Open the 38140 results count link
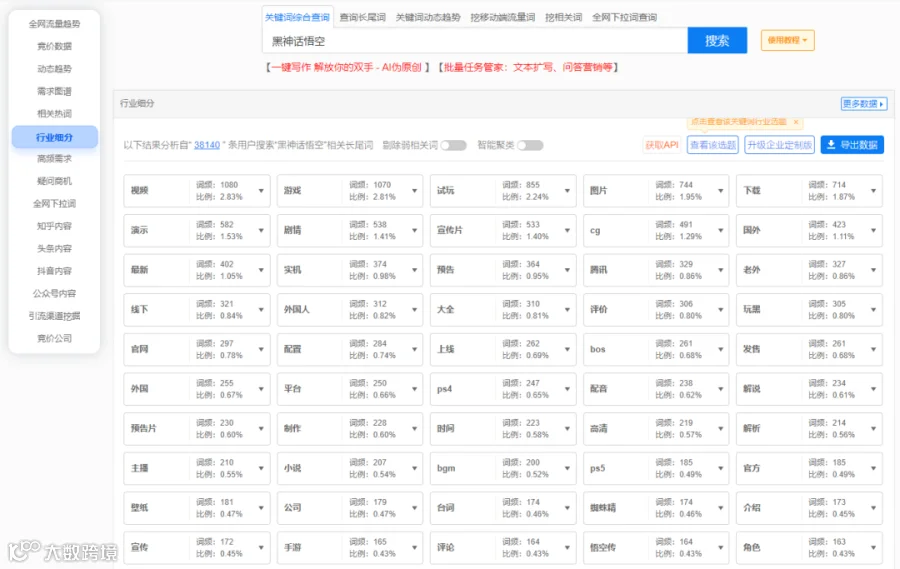Screen dimensions: 900x569 click(x=207, y=145)
